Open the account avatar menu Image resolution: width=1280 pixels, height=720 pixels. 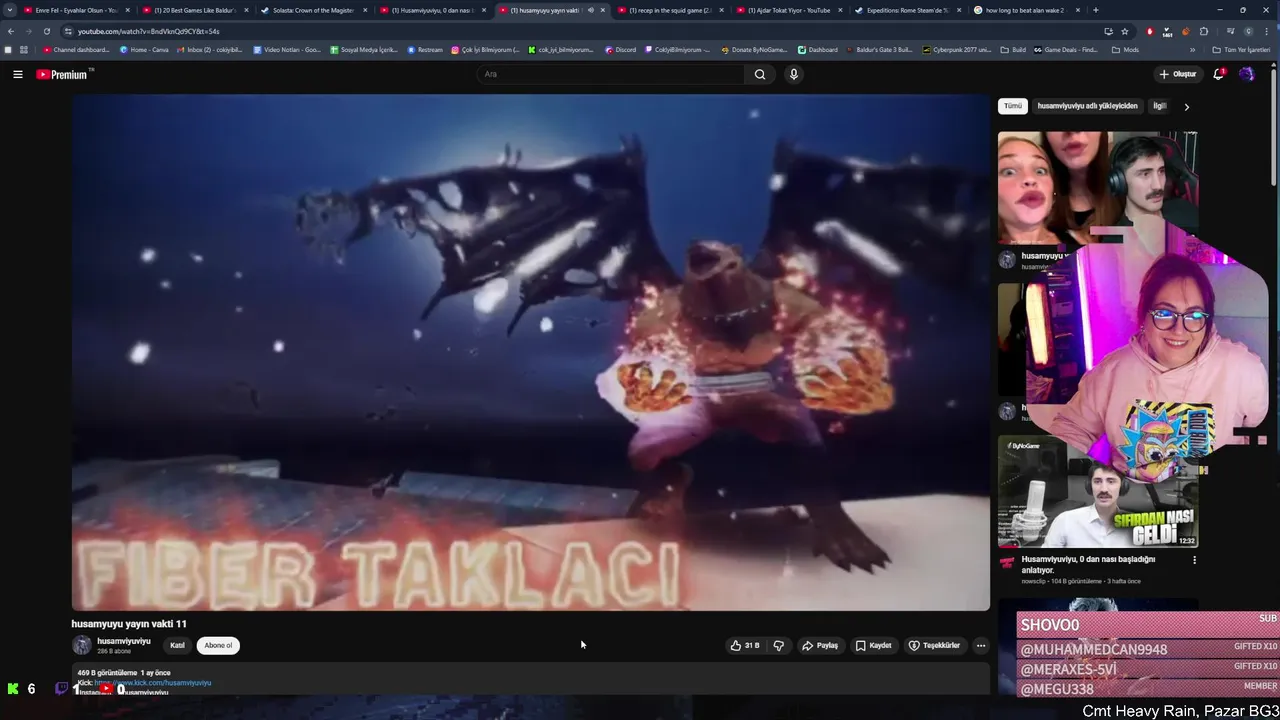pos(1246,74)
